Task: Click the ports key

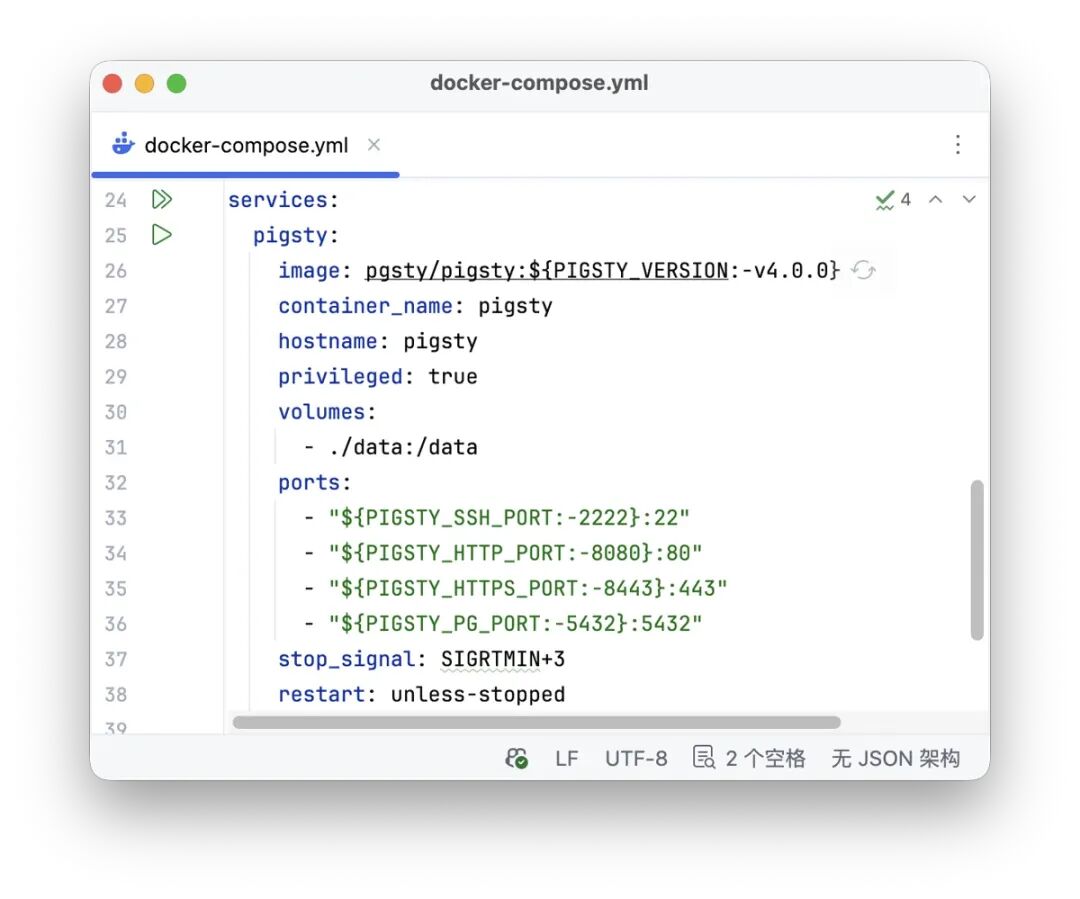Action: [309, 483]
